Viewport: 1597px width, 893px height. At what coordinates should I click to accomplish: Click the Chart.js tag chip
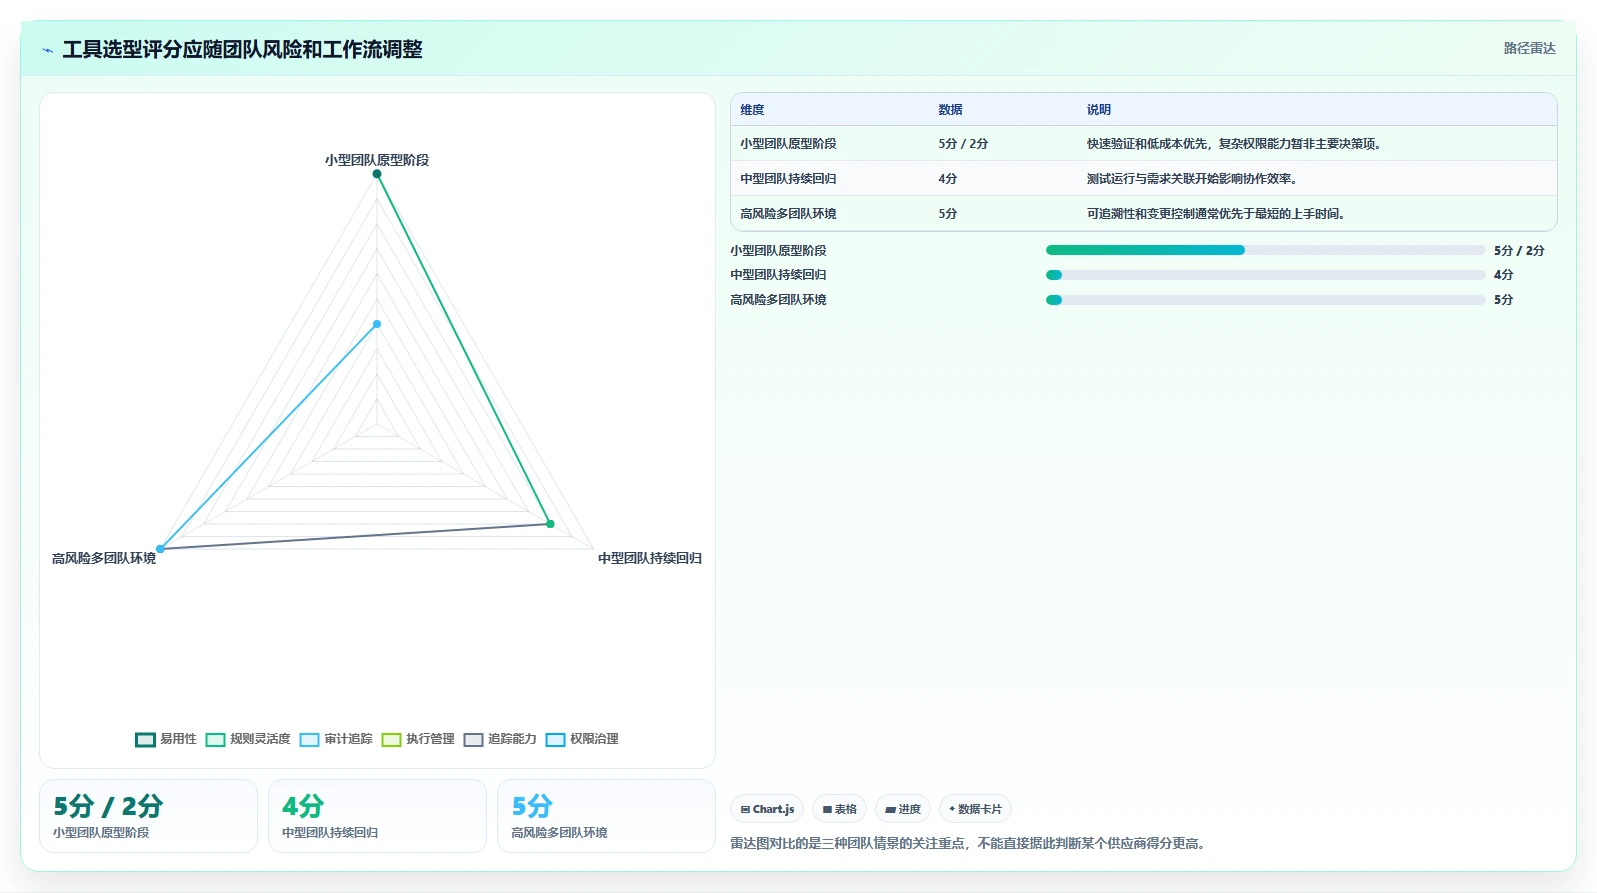pyautogui.click(x=767, y=809)
